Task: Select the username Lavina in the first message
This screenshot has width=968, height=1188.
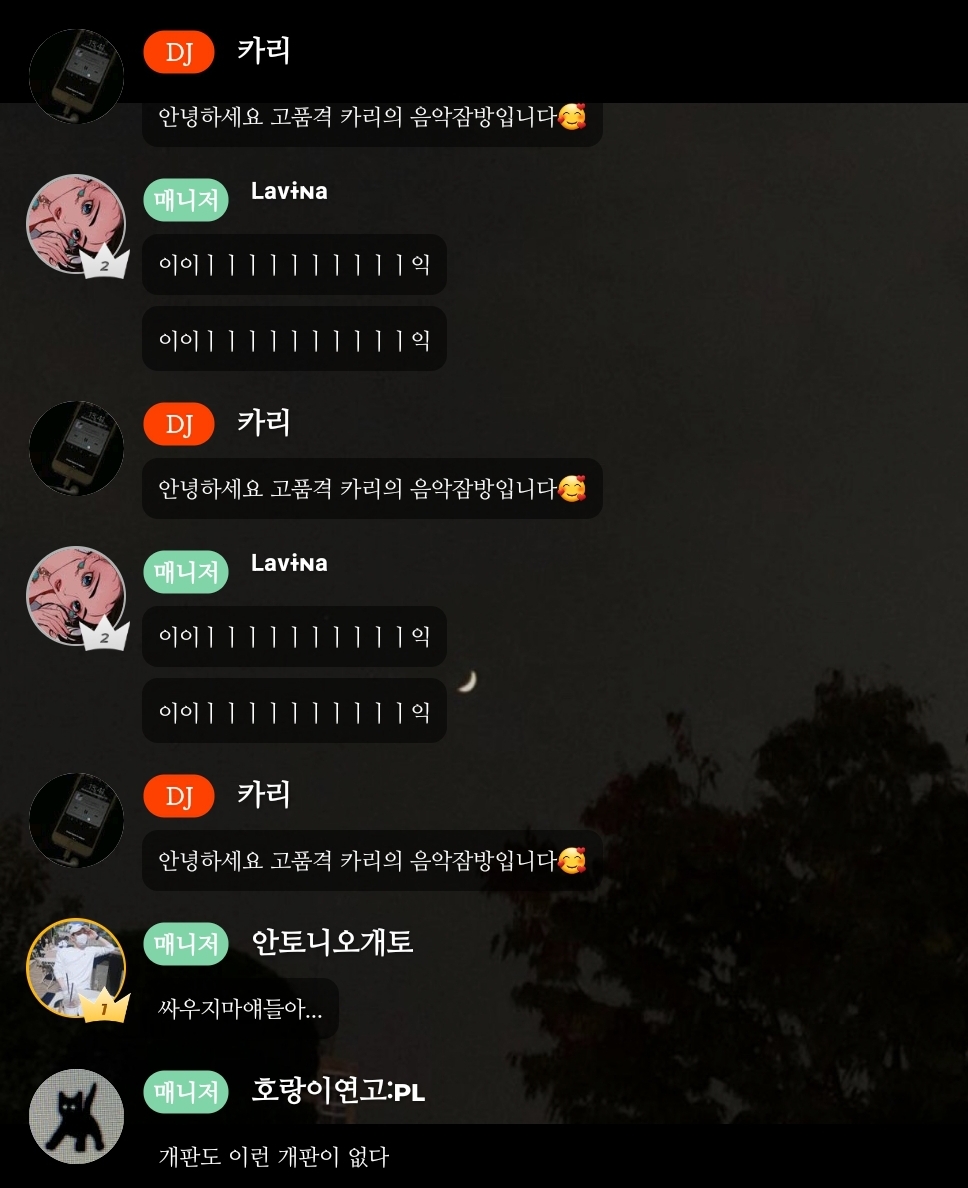Action: click(x=289, y=191)
